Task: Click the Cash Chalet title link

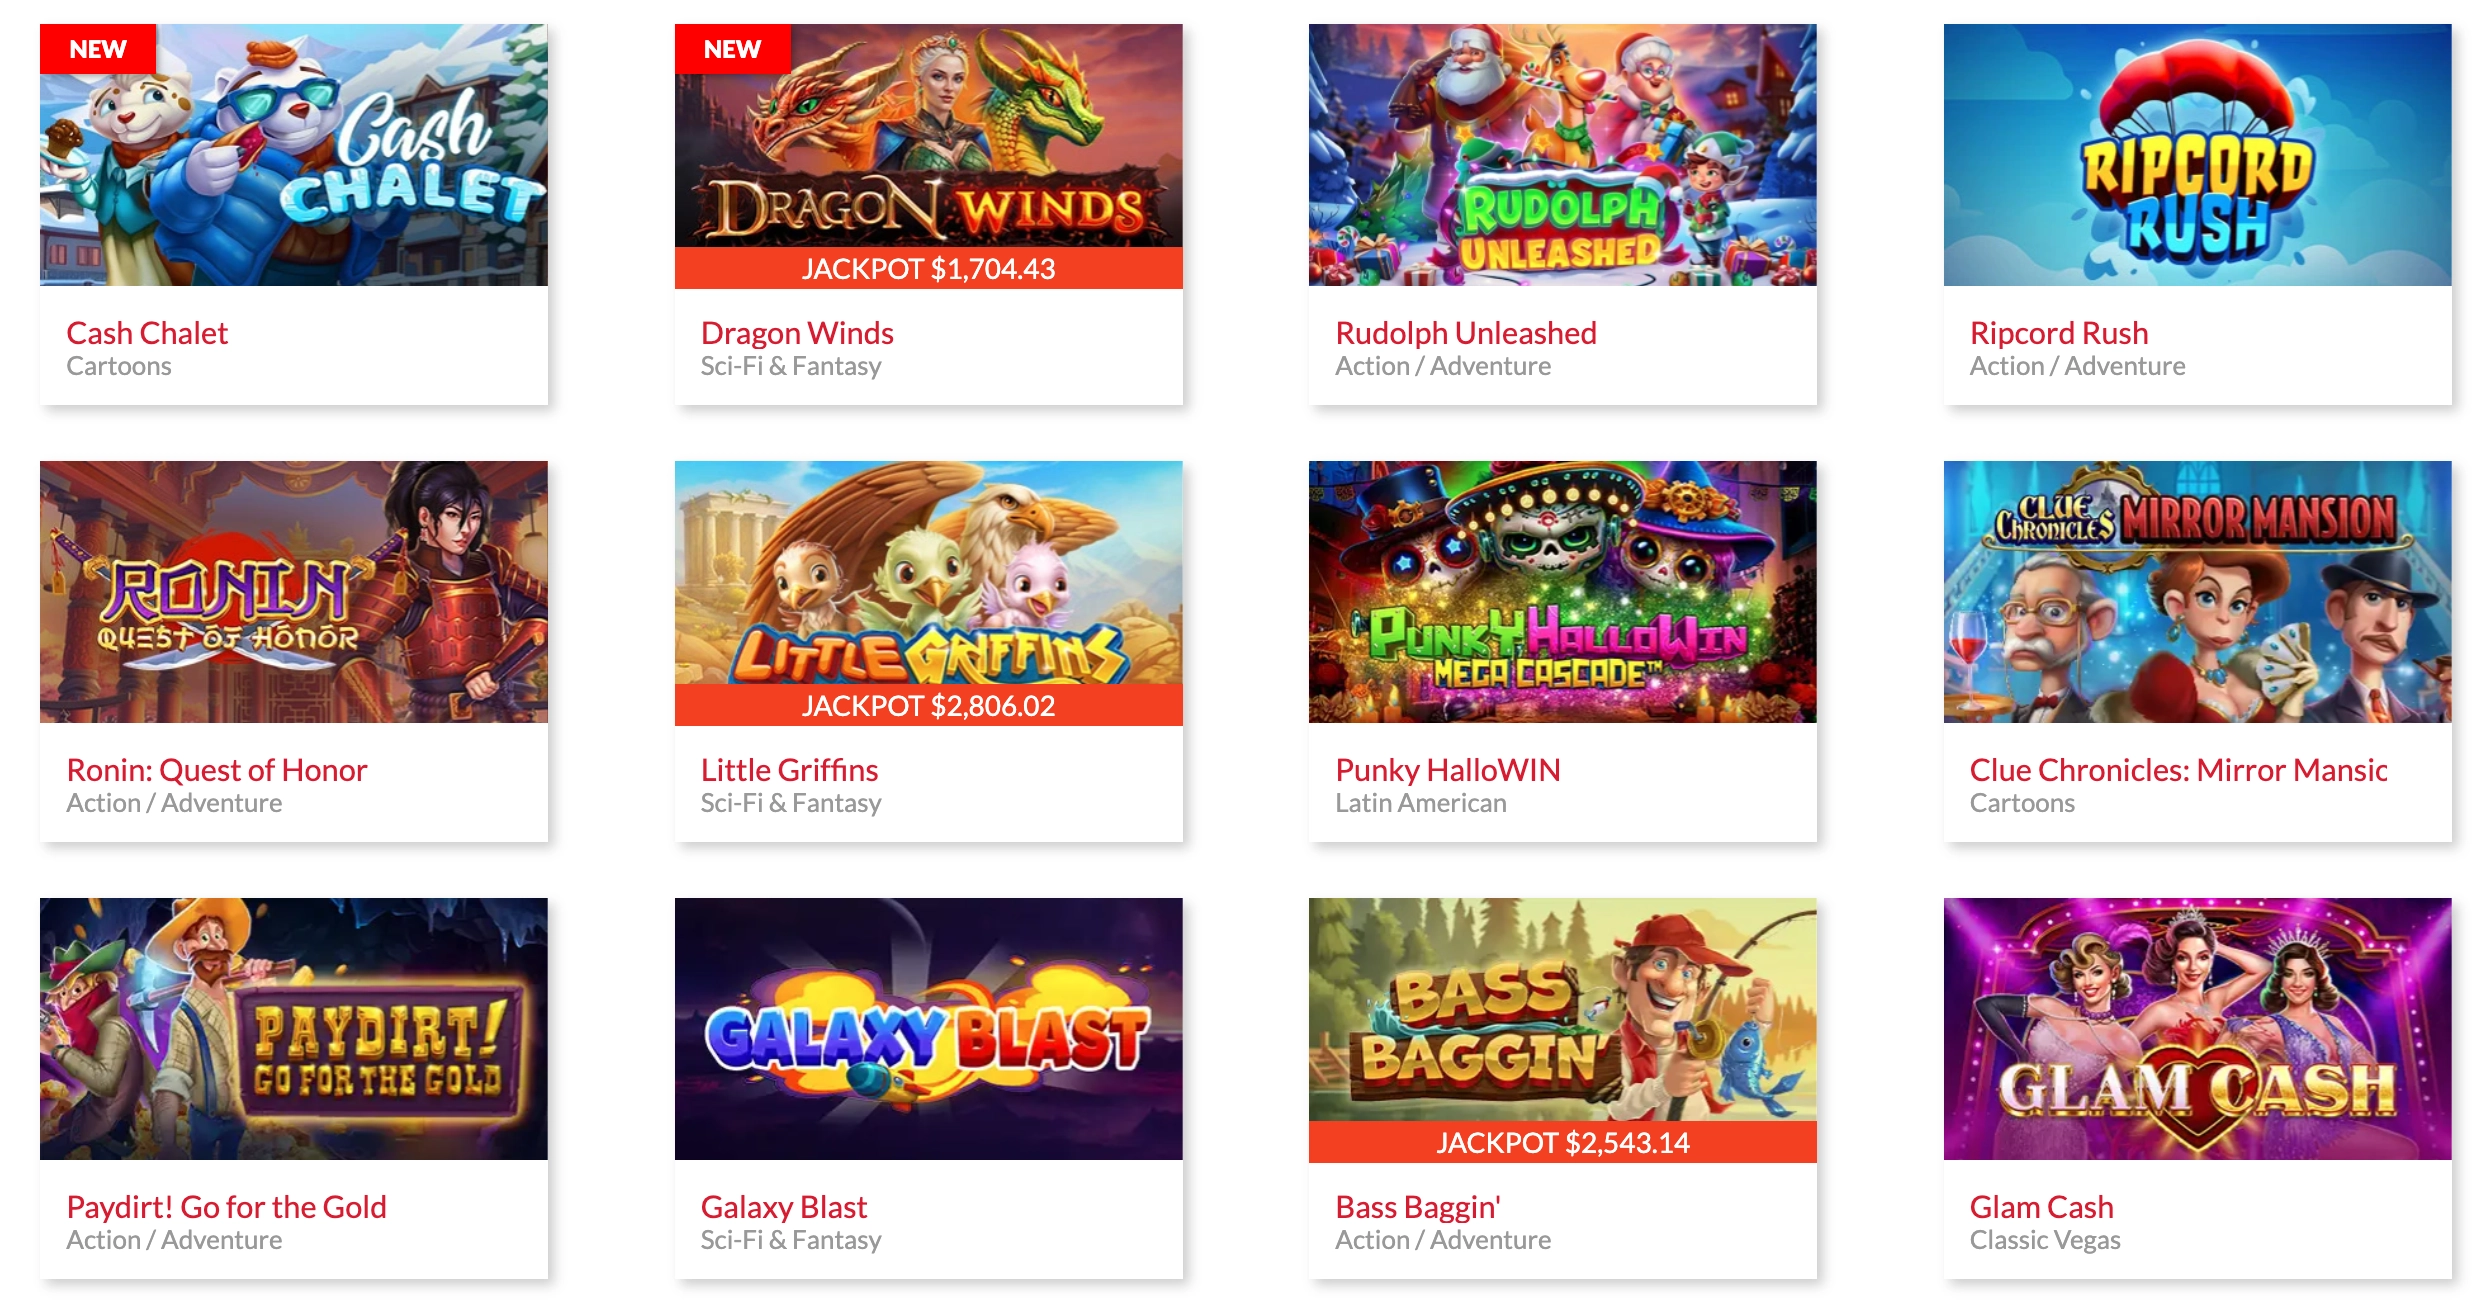Action: (x=147, y=333)
